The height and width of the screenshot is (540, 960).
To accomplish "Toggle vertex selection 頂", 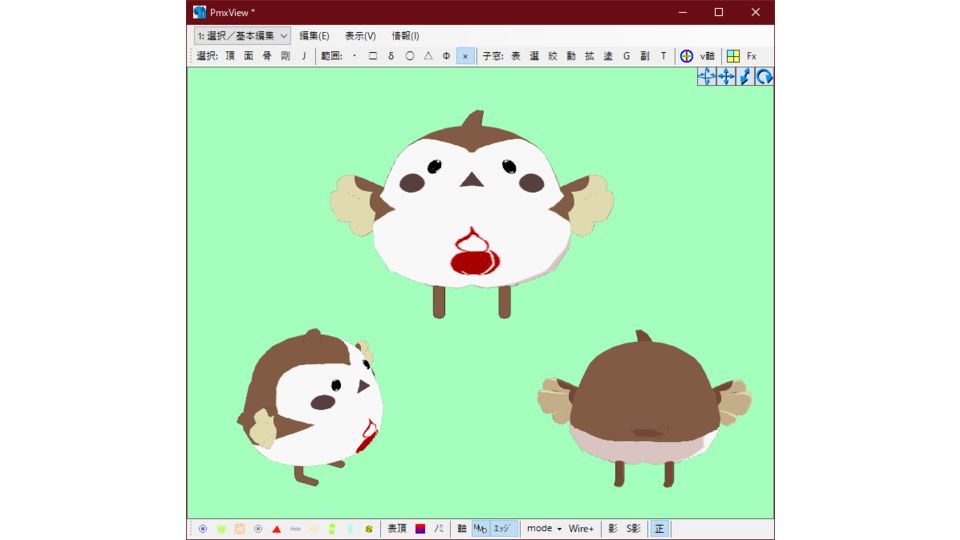I will (x=230, y=56).
